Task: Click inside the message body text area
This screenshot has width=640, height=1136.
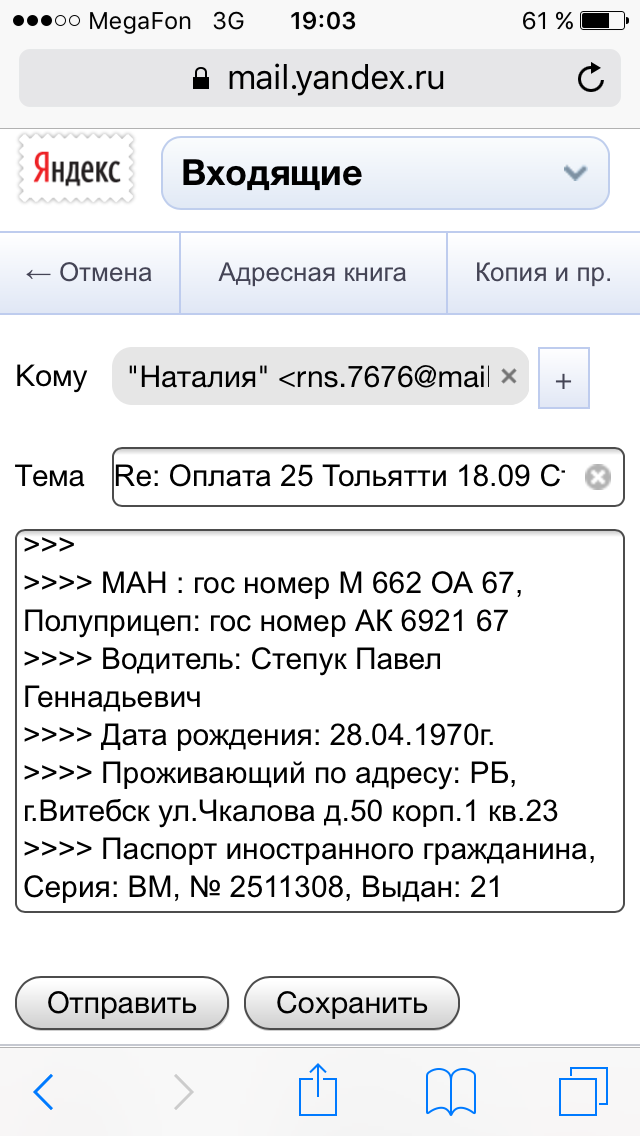Action: click(315, 720)
